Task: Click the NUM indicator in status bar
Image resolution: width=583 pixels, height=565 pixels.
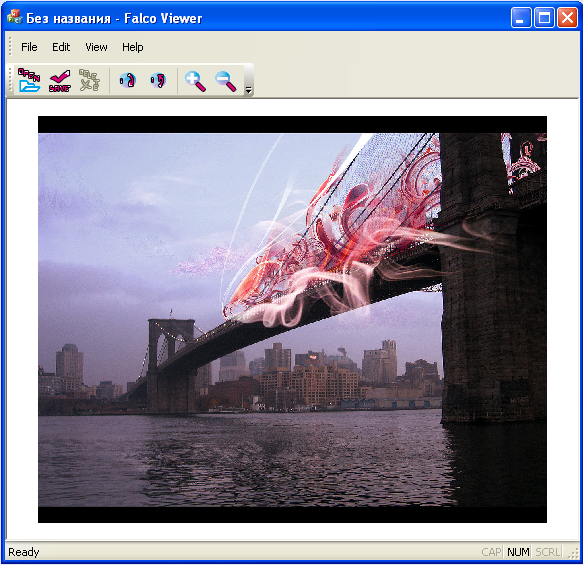Action: tap(518, 552)
